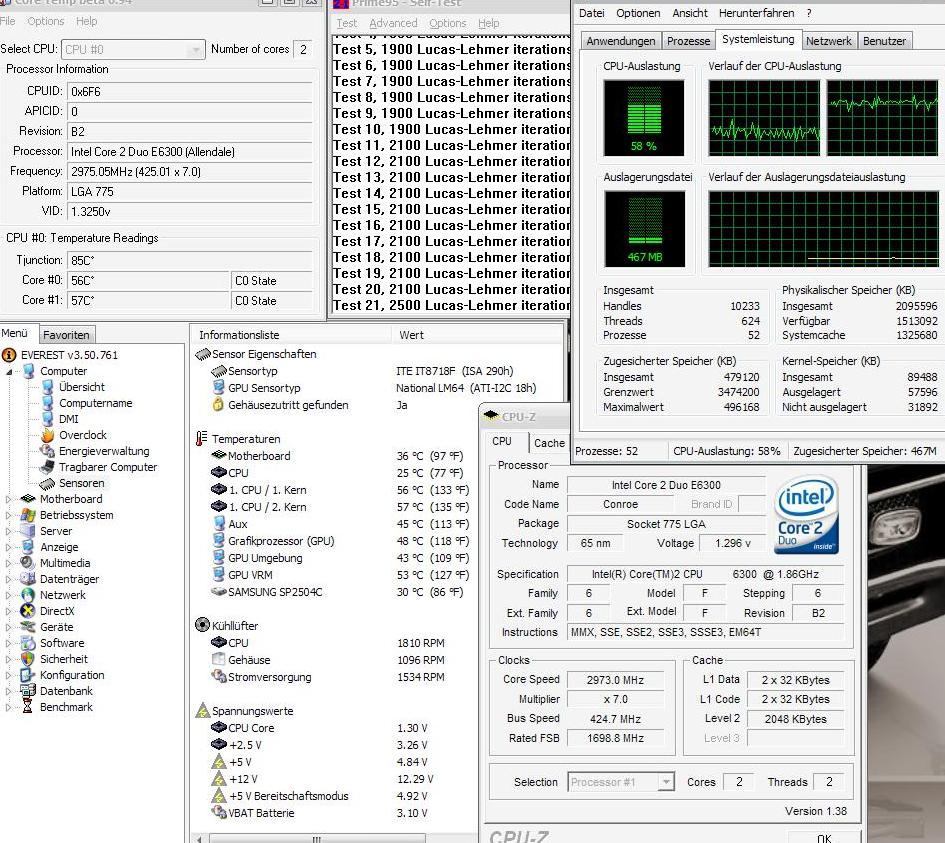Image resolution: width=945 pixels, height=843 pixels.
Task: Select the Stromversorgung fan row
Action: (328, 677)
